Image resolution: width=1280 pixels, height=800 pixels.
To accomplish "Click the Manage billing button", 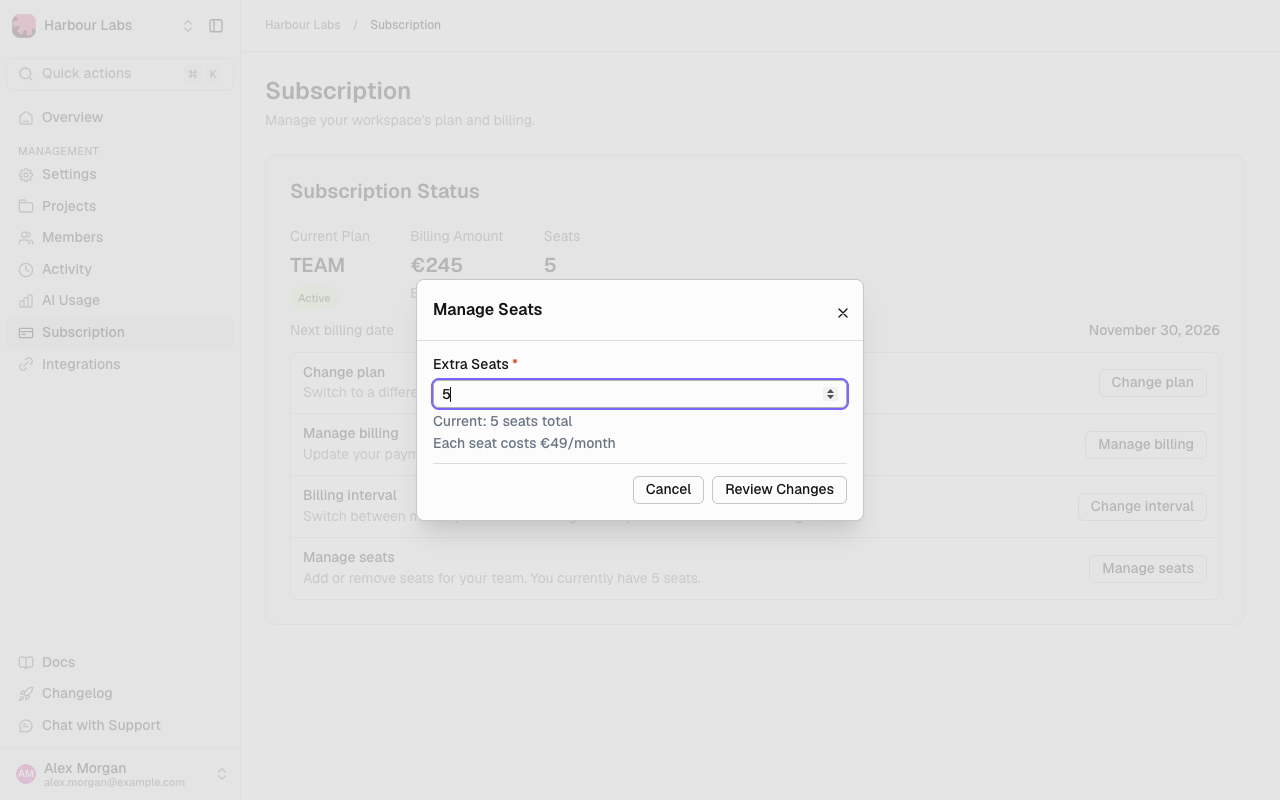I will pyautogui.click(x=1146, y=445).
